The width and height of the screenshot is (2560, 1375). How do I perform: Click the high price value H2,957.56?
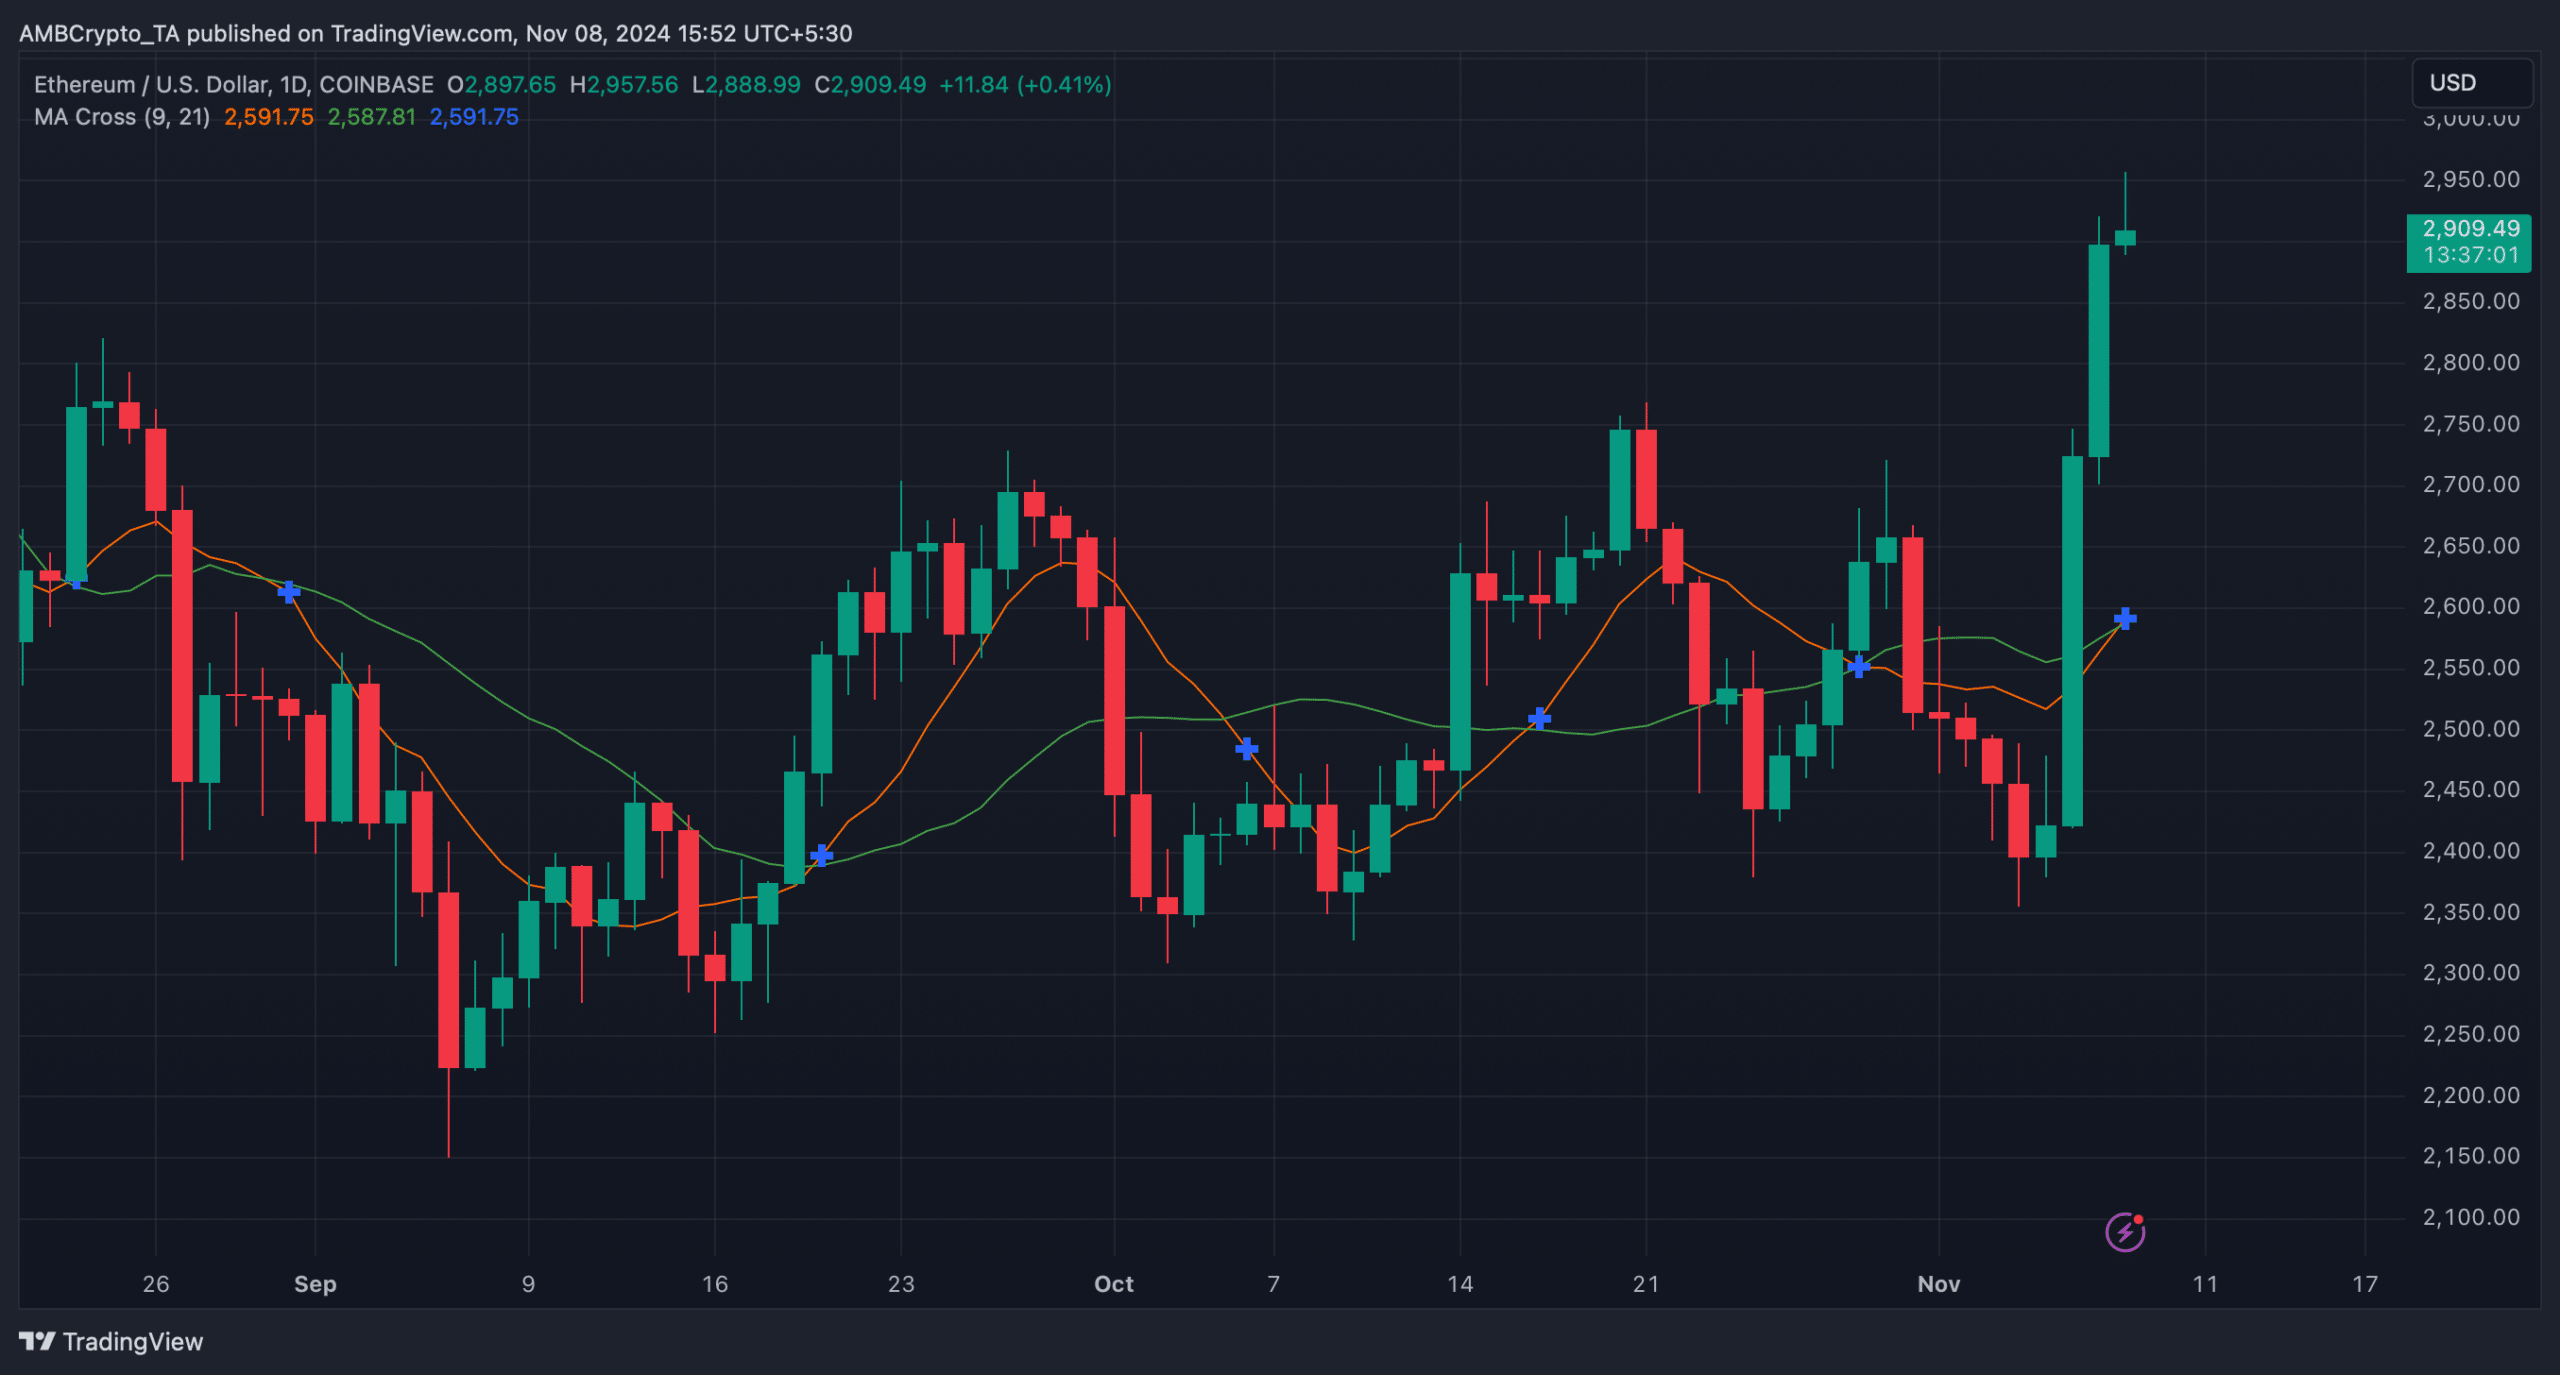(624, 85)
